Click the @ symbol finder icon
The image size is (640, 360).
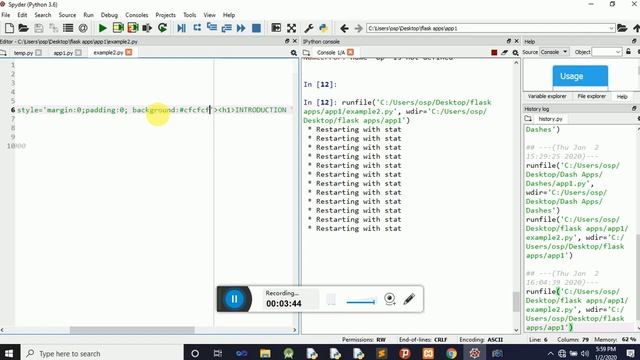(83, 28)
